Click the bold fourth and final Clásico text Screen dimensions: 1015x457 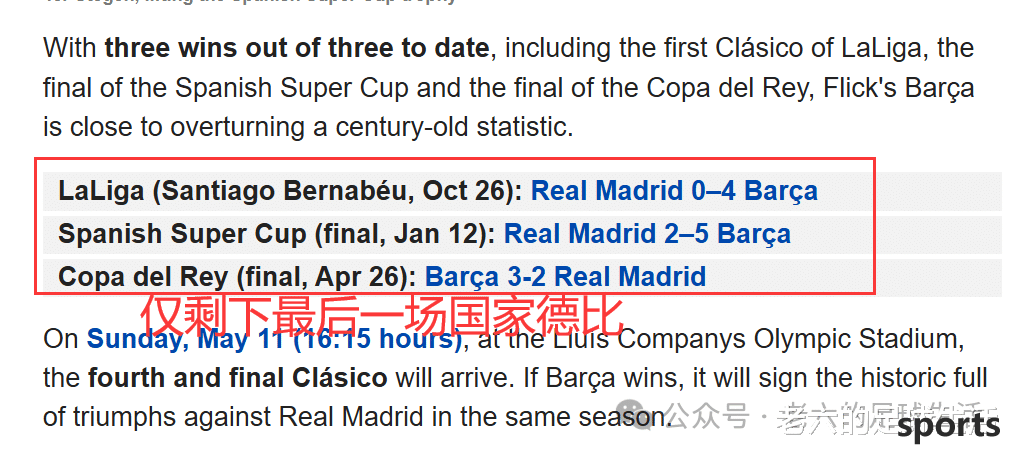click(x=238, y=378)
